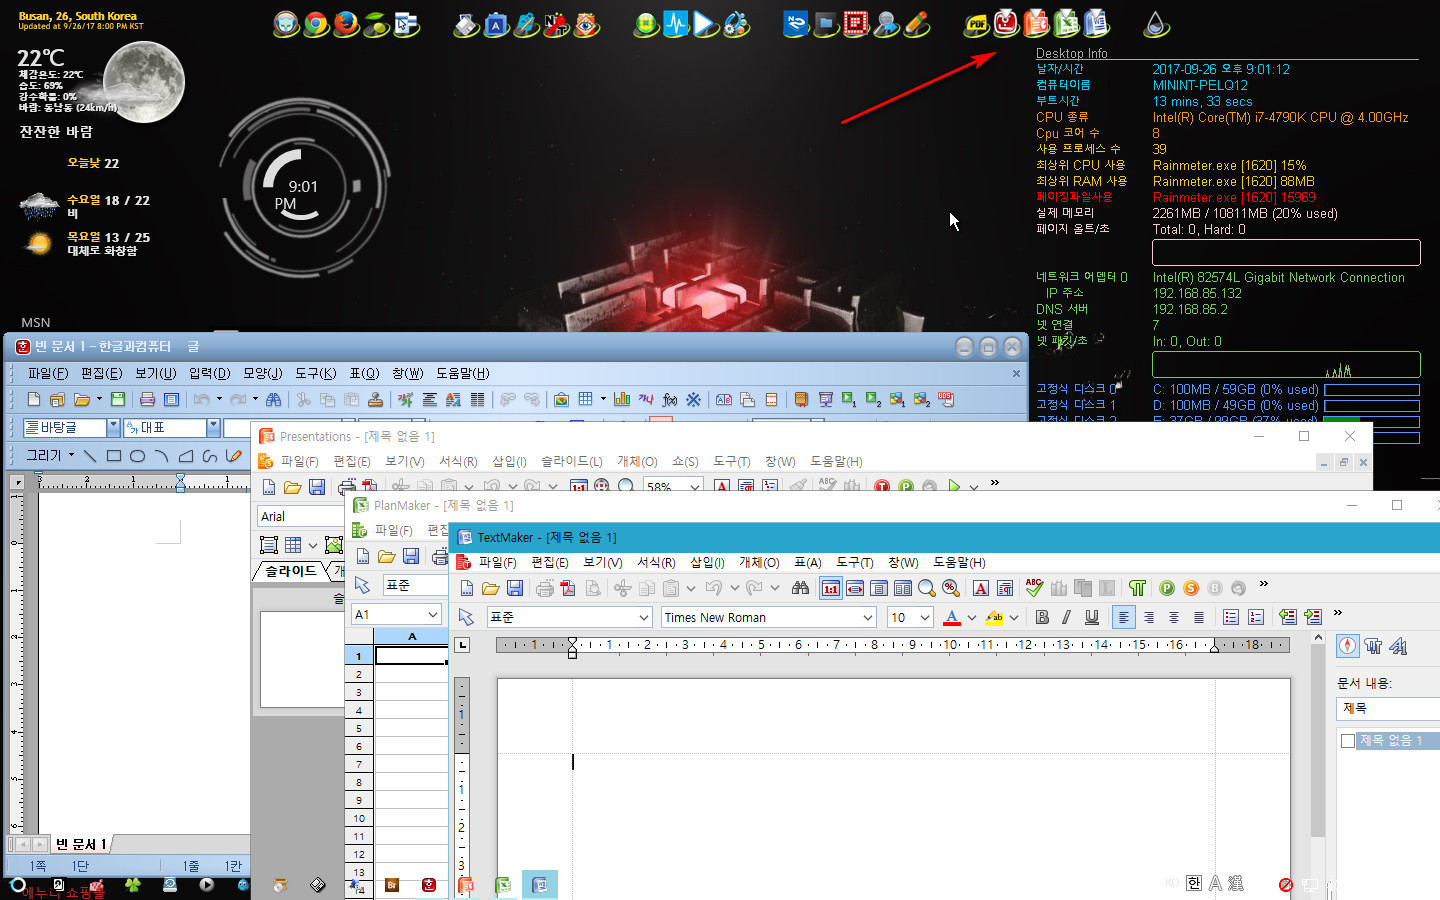Click the numbered list icon in TextMaker
The width and height of the screenshot is (1440, 900).
coord(1256,617)
